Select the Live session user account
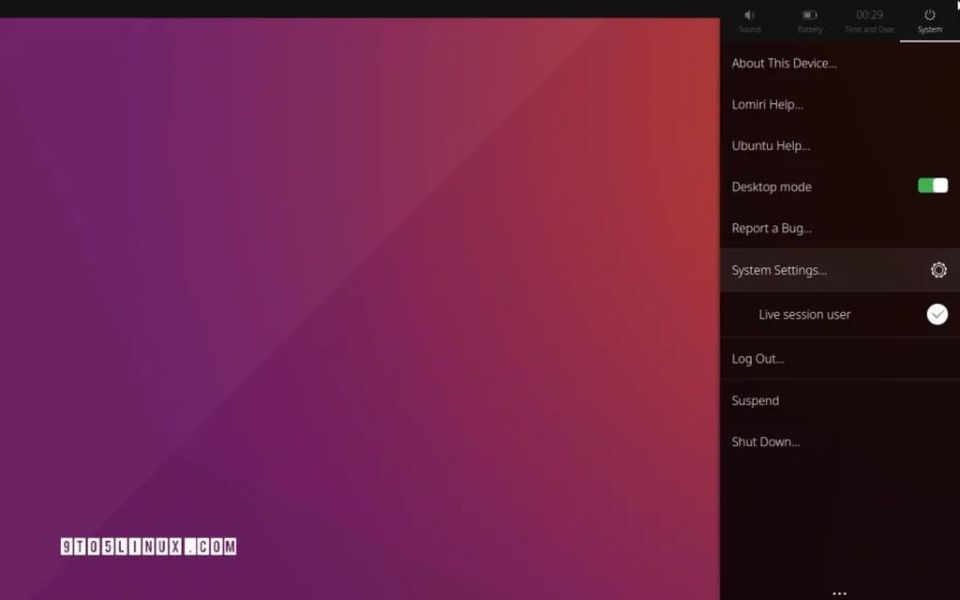This screenshot has height=600, width=960. [x=805, y=314]
